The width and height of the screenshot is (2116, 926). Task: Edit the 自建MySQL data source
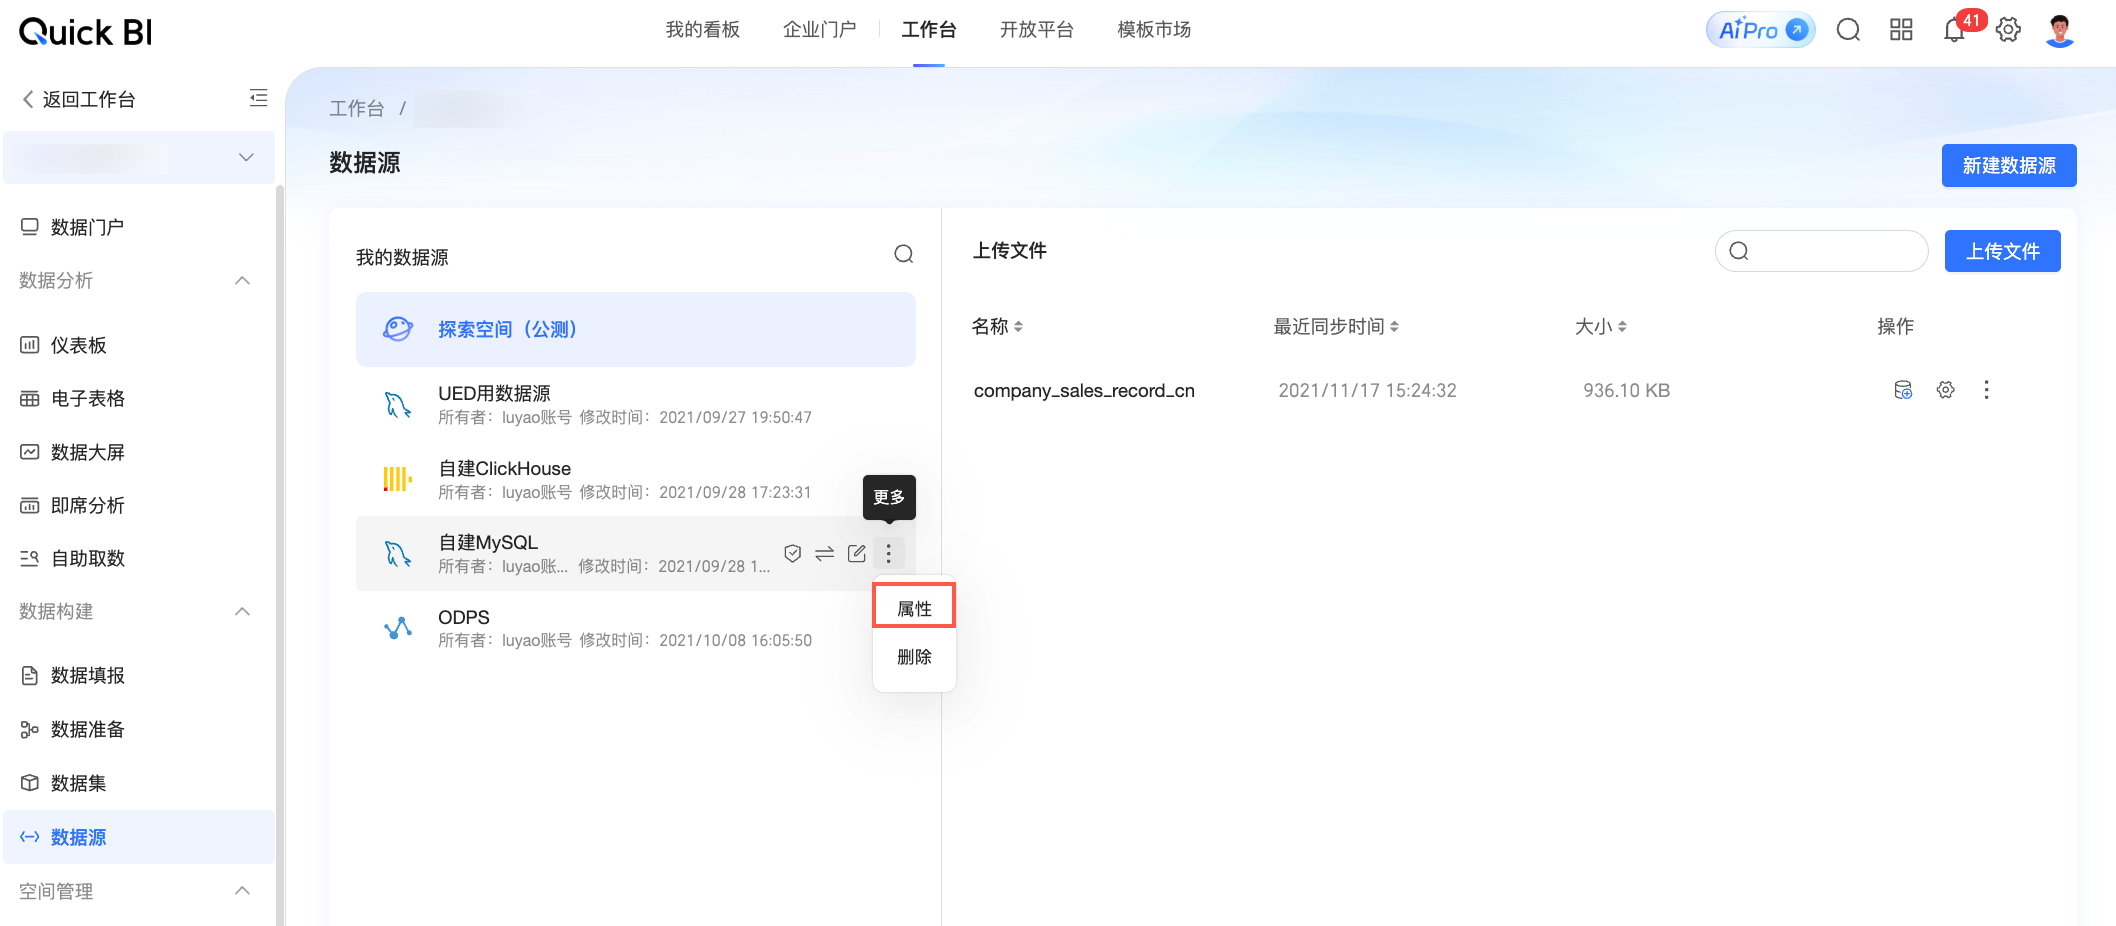click(857, 553)
